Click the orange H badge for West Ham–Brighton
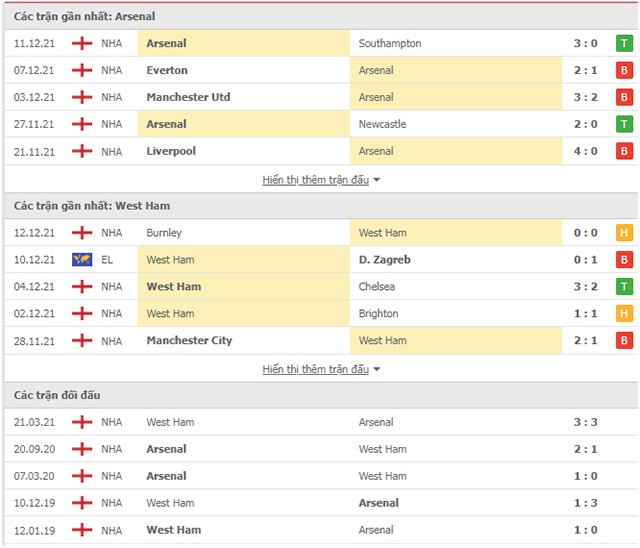Screen dimensions: 640x548 (624, 313)
